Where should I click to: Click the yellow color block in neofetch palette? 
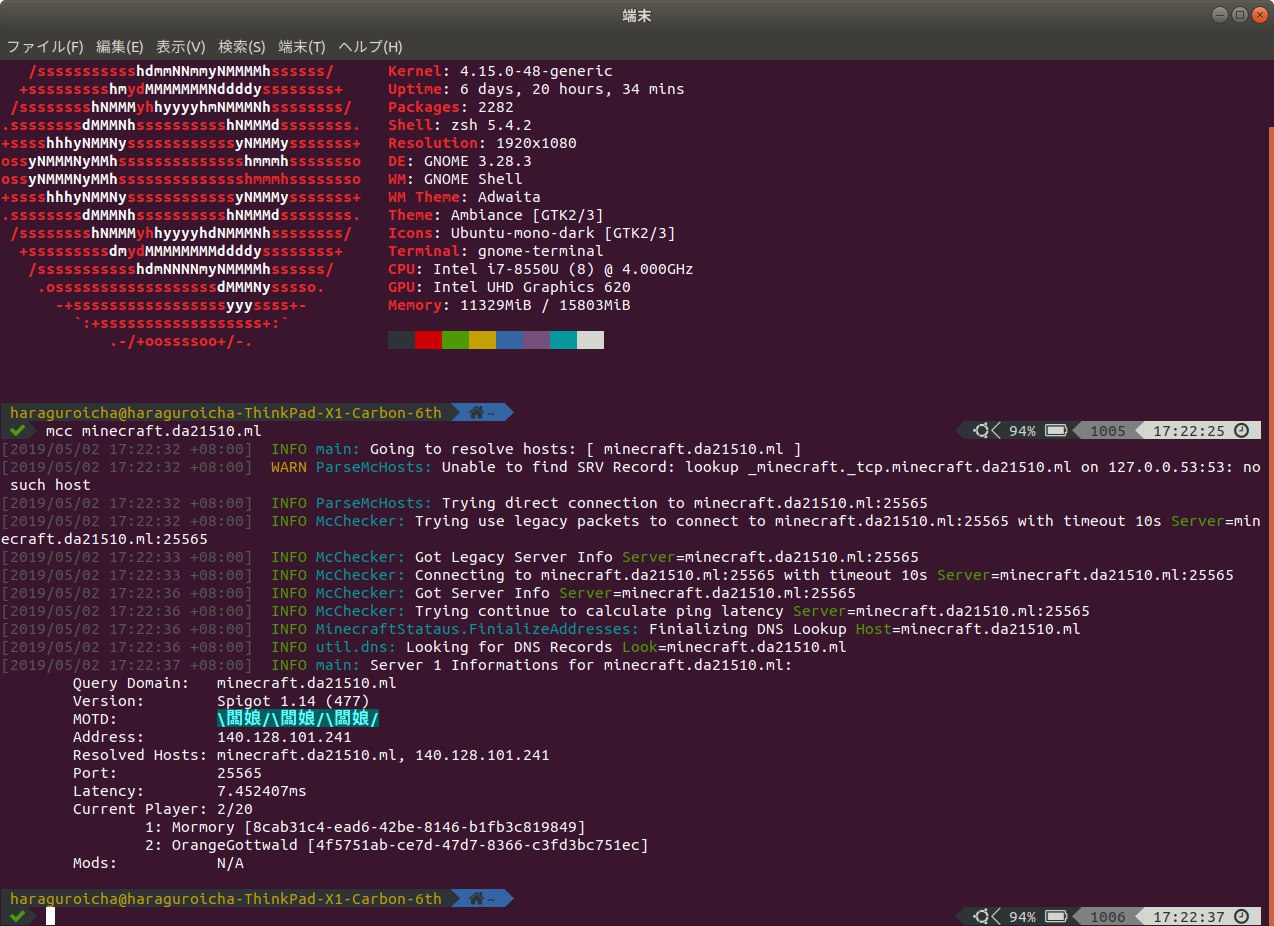(482, 340)
